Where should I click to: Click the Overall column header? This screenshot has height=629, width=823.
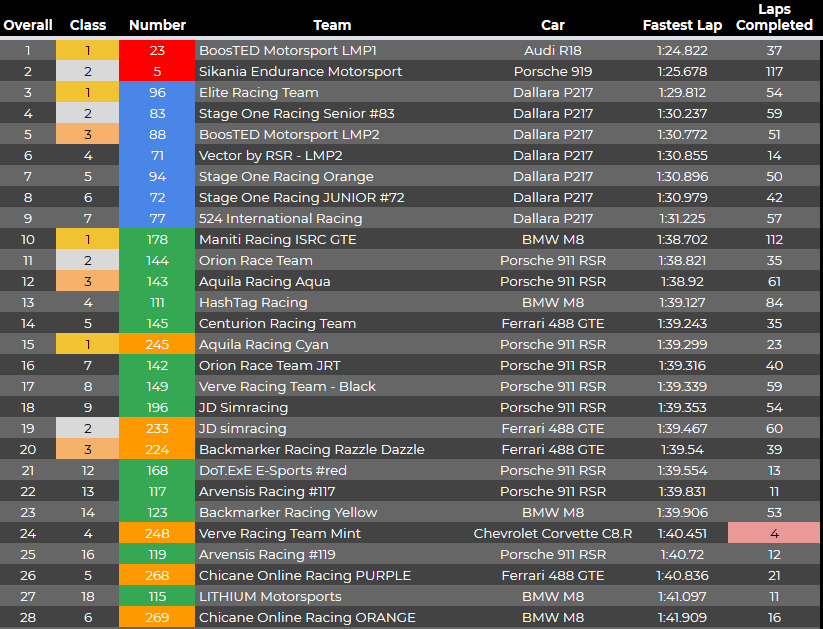(x=28, y=25)
